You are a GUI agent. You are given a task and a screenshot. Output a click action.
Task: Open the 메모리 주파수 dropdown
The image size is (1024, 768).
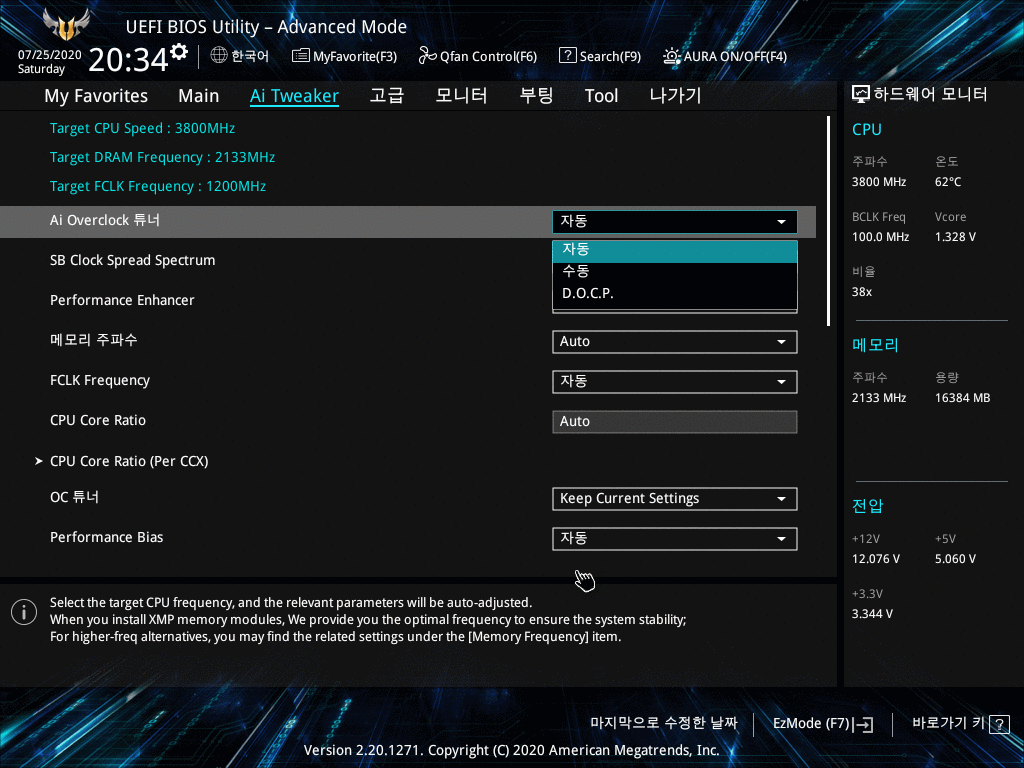coord(675,342)
